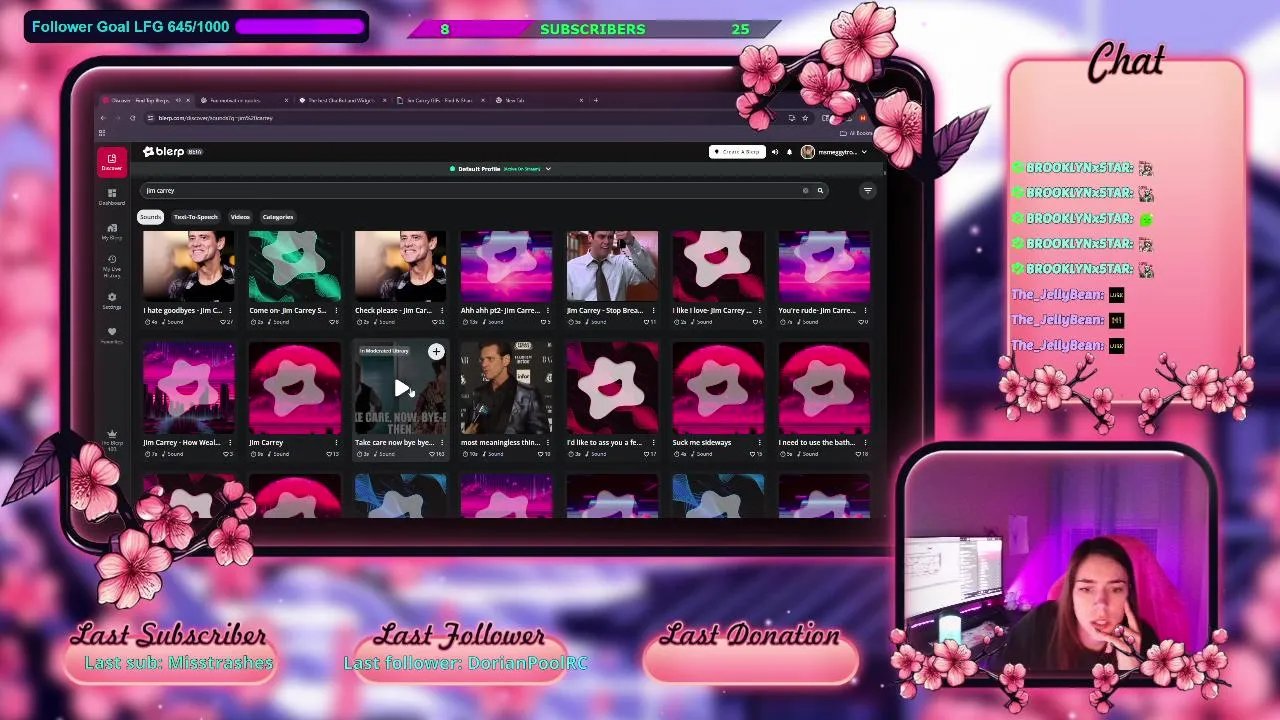Select the Categories filter tab
Image resolution: width=1280 pixels, height=720 pixels.
[x=278, y=217]
